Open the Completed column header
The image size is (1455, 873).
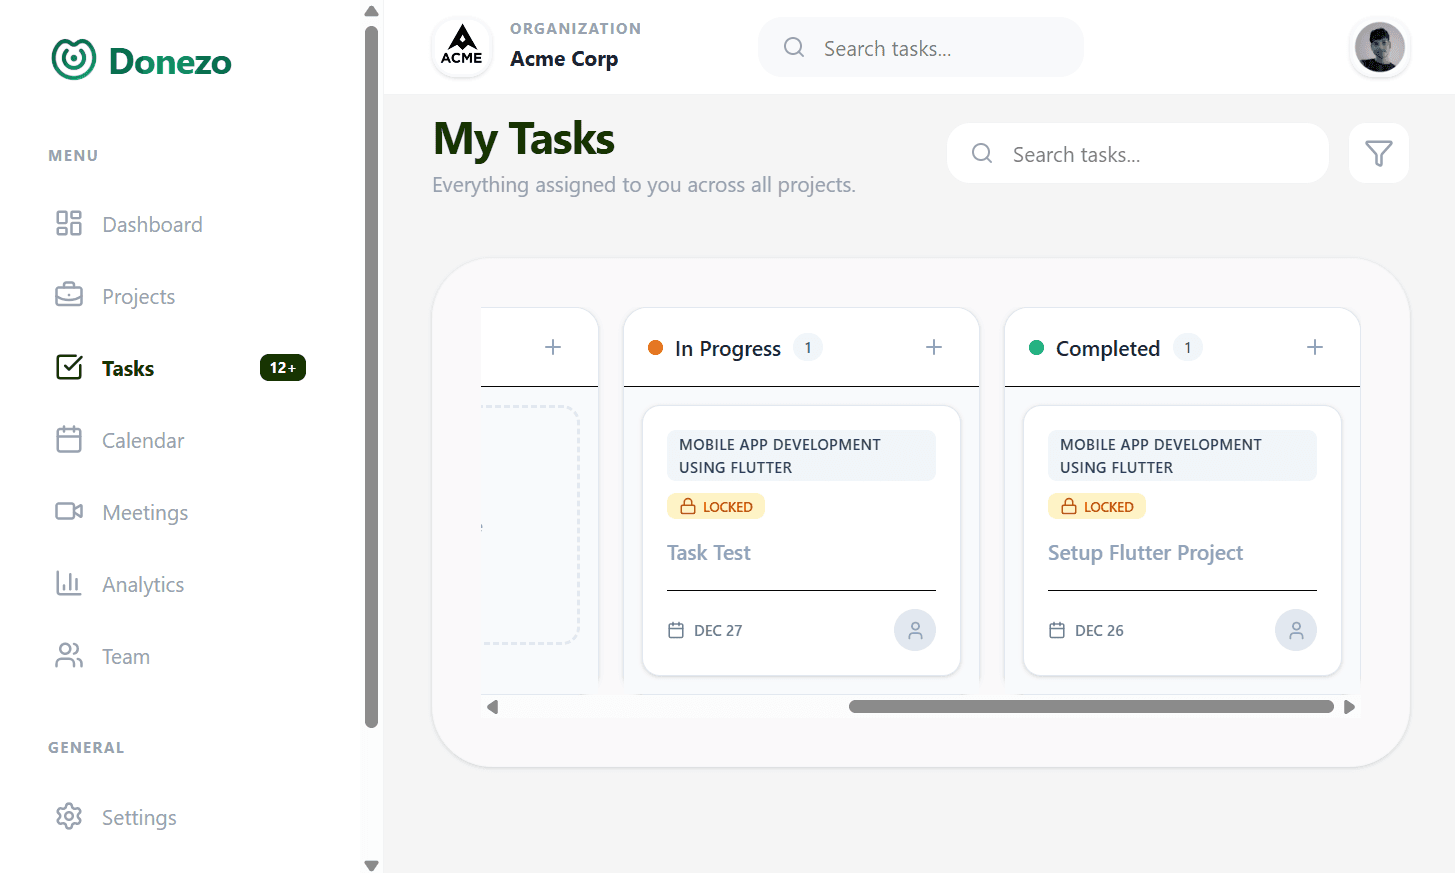1108,348
